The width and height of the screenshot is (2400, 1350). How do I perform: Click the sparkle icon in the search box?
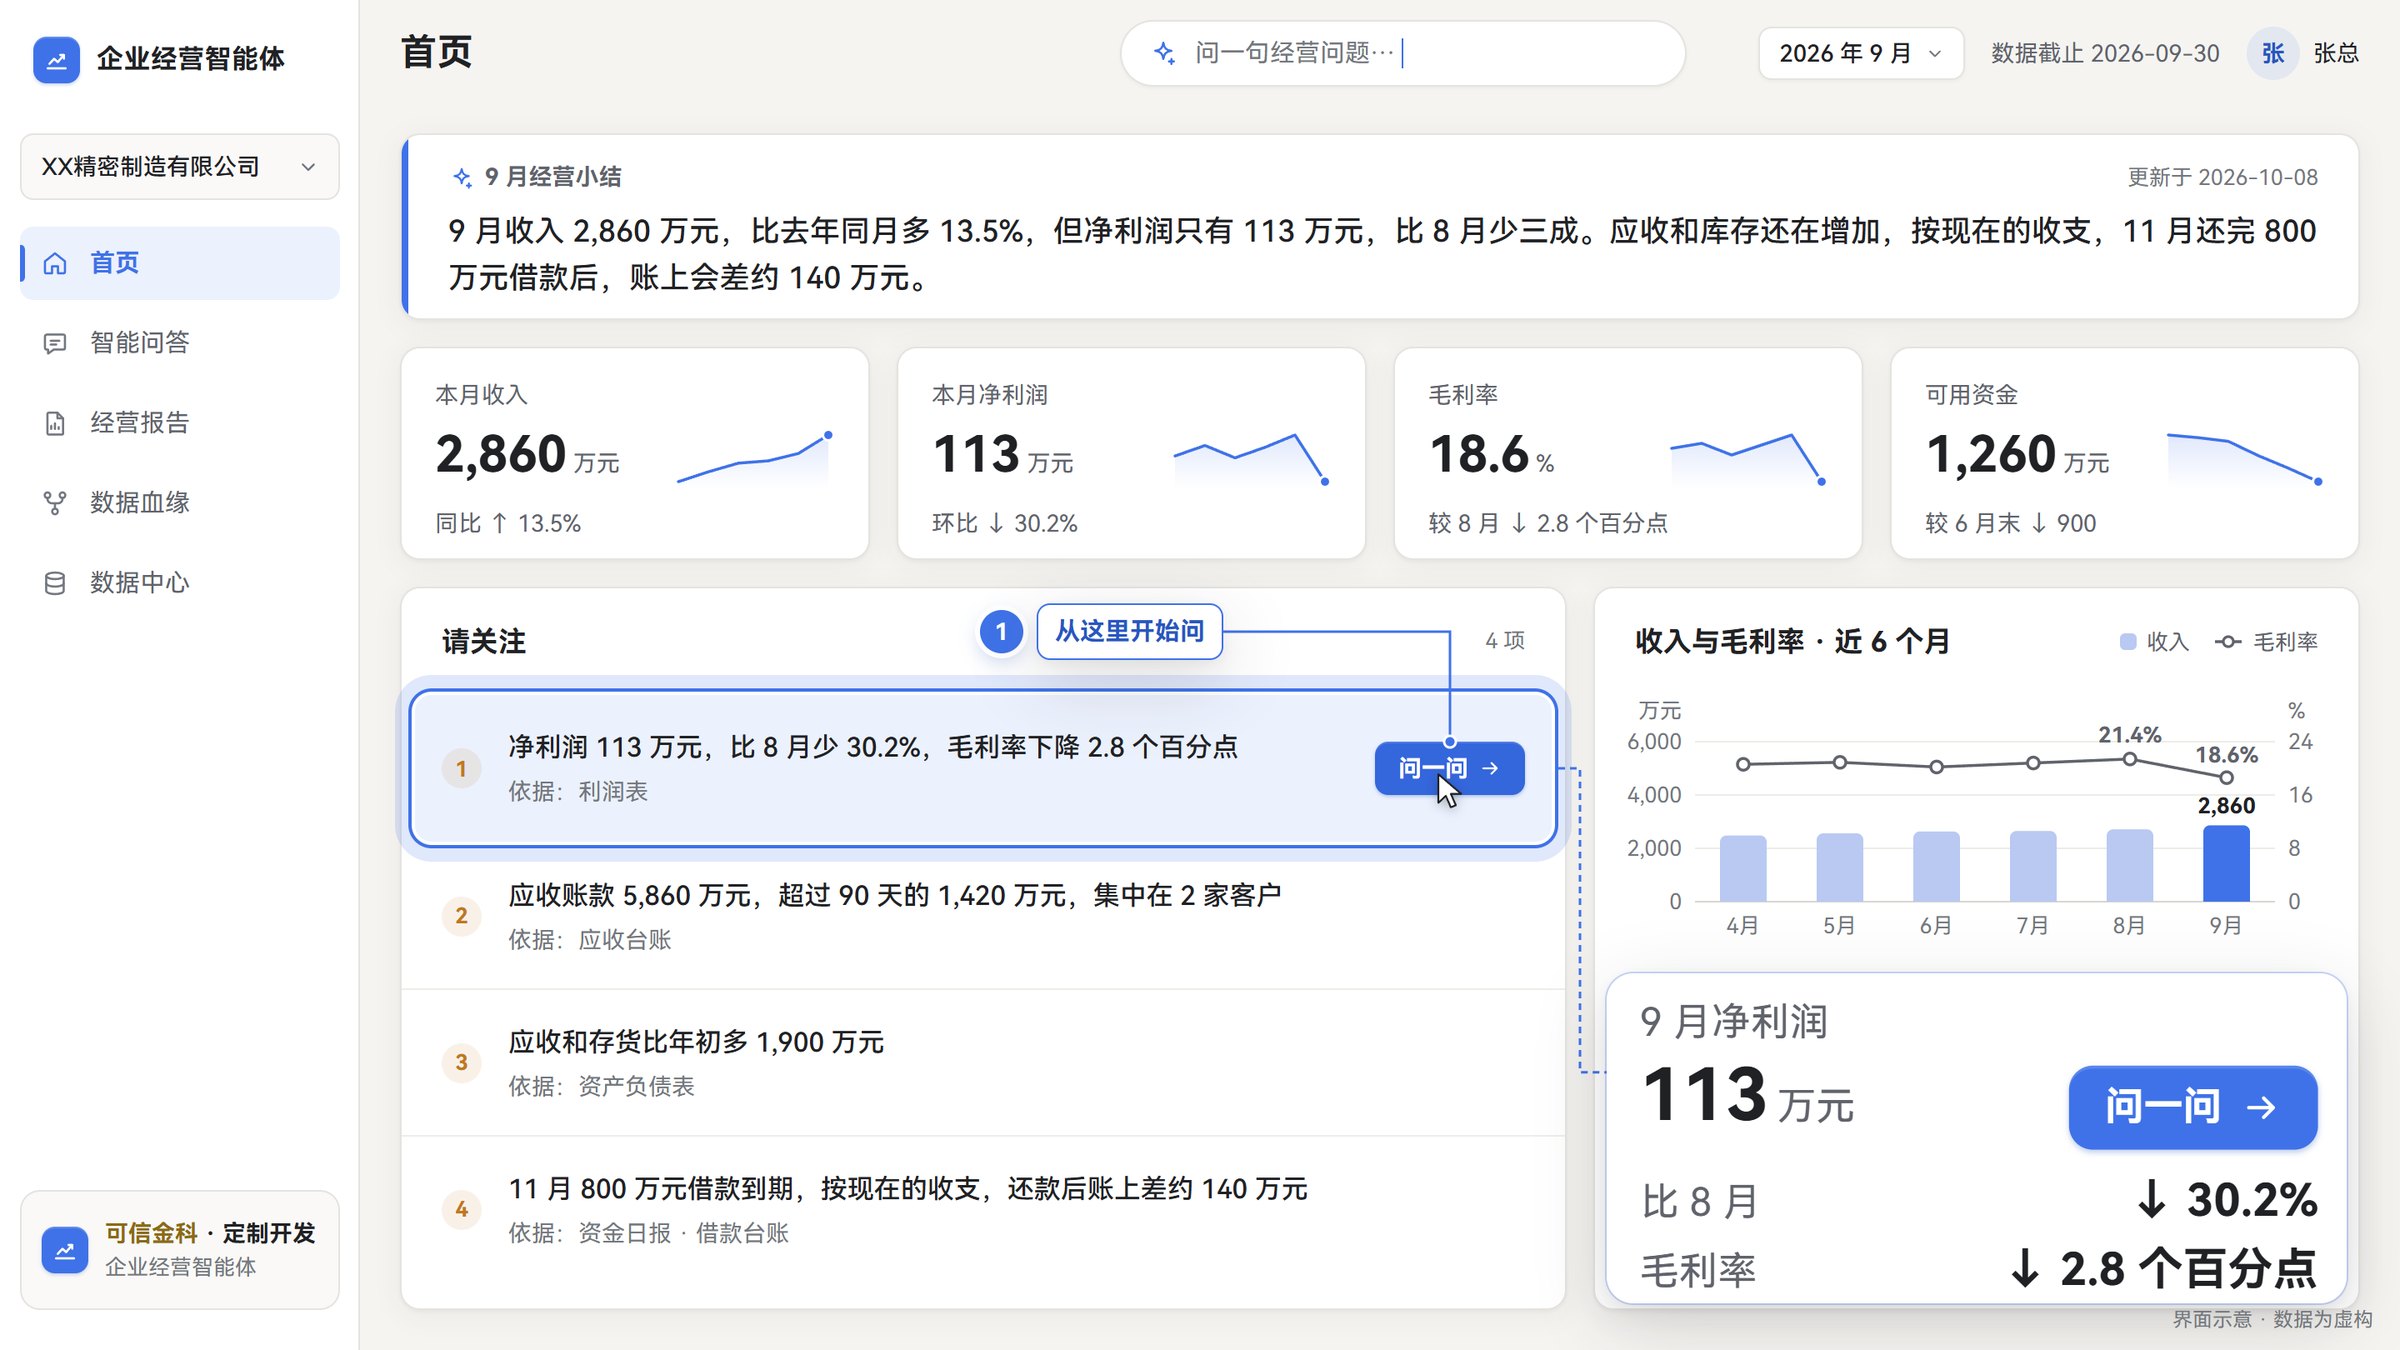pos(1164,53)
